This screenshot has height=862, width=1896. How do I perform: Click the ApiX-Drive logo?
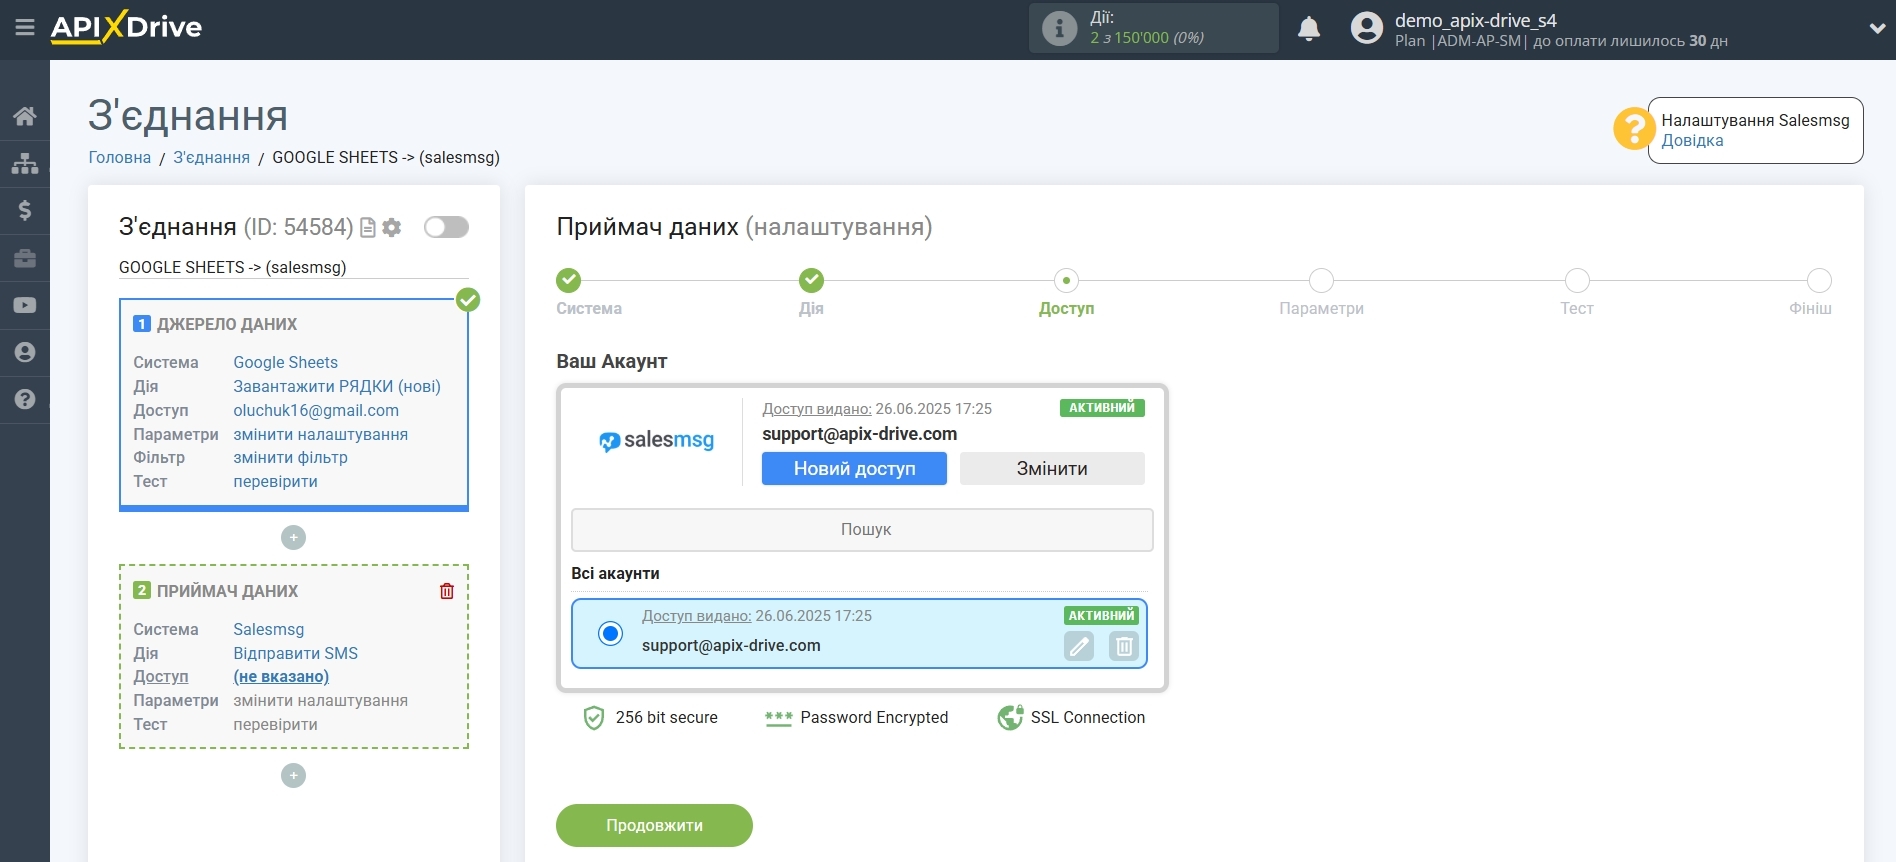click(x=126, y=27)
